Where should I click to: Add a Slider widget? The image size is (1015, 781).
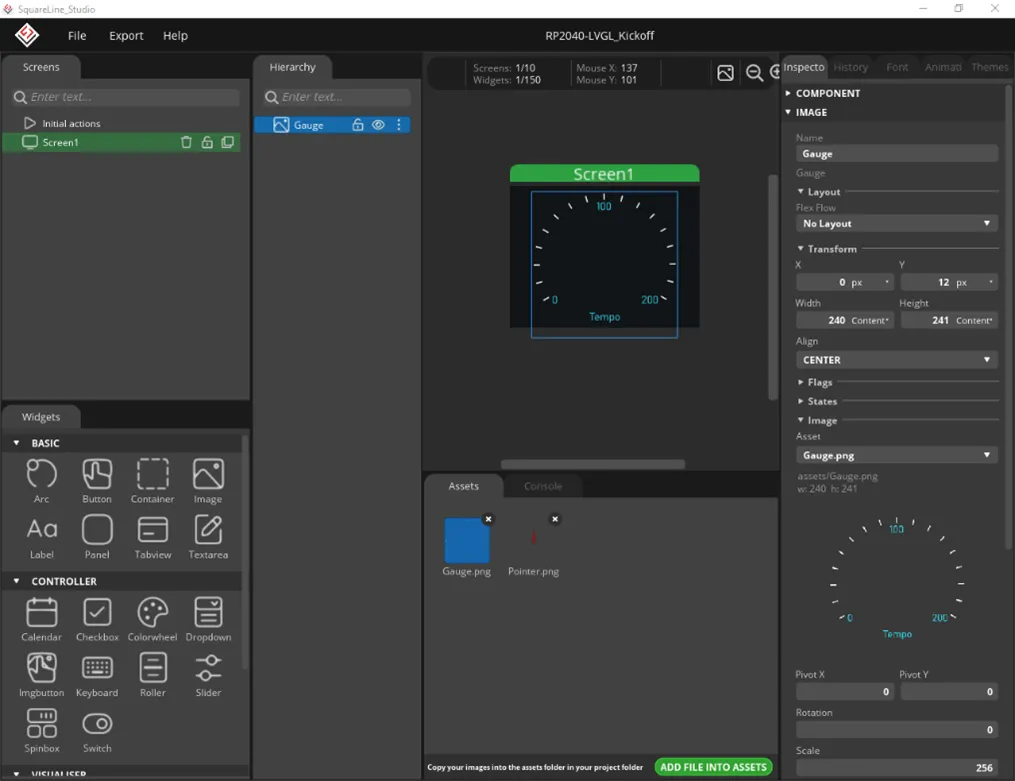208,674
